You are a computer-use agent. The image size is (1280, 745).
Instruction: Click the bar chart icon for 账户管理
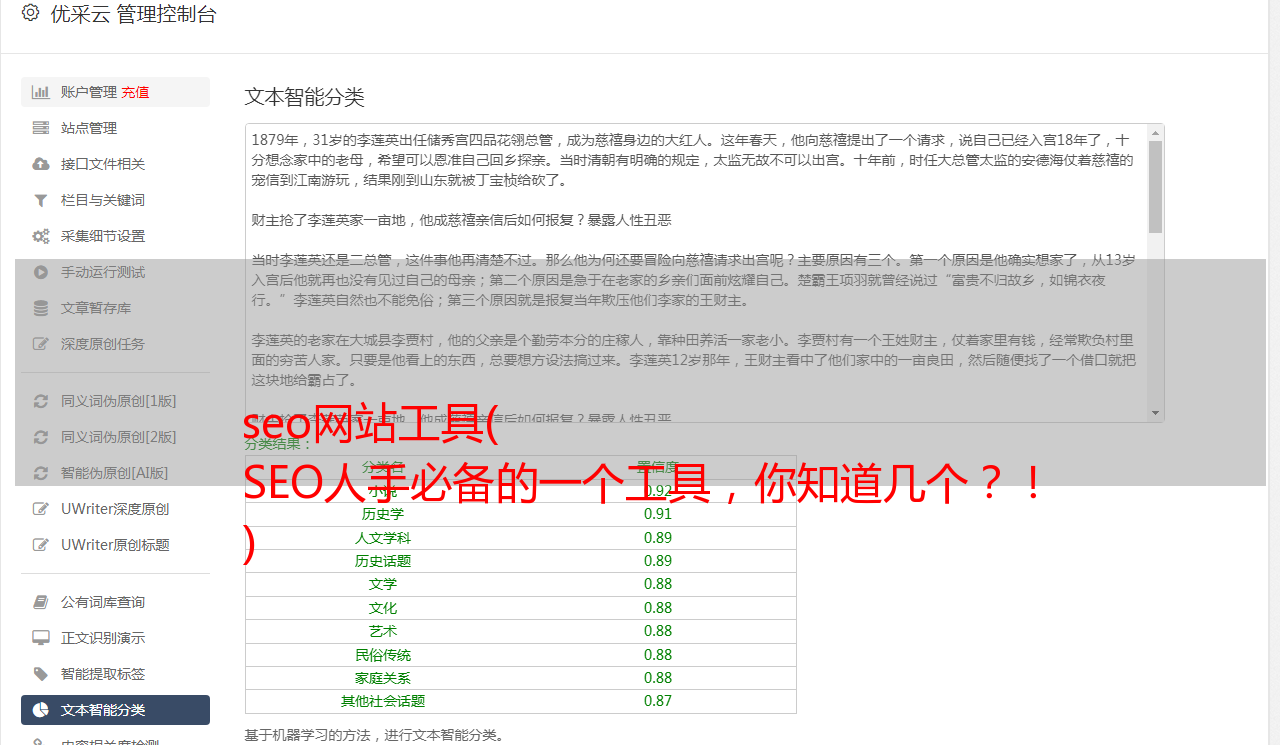pyautogui.click(x=41, y=92)
